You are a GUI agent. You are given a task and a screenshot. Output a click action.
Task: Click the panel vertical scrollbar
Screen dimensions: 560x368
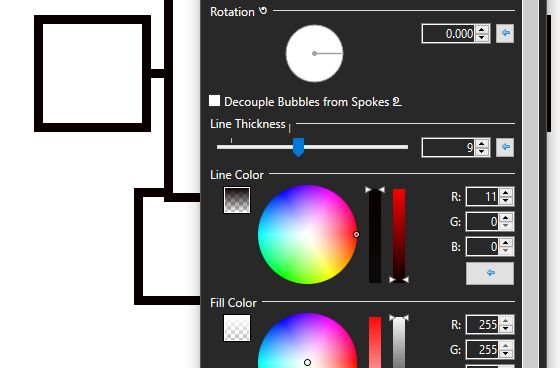pos(531,184)
